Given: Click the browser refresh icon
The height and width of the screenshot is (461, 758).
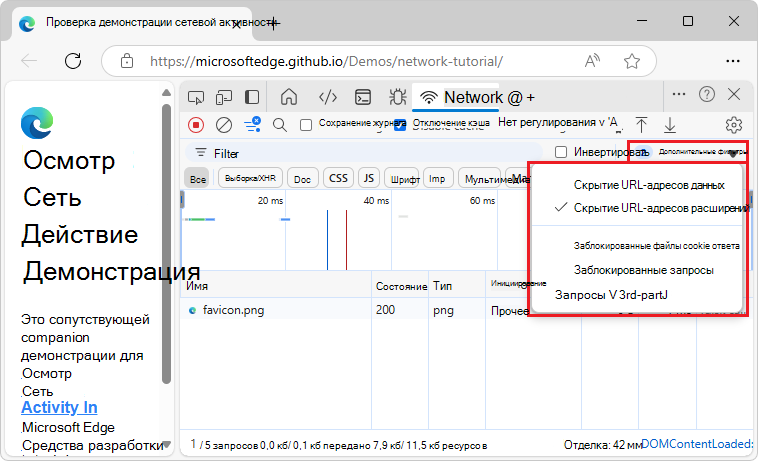Looking at the screenshot, I should pyautogui.click(x=73, y=61).
